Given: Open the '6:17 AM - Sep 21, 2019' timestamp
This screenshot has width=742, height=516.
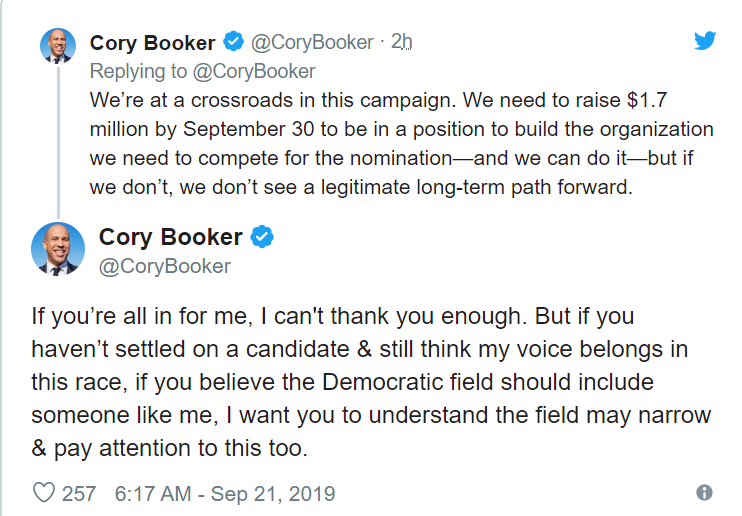Looking at the screenshot, I should click(225, 493).
